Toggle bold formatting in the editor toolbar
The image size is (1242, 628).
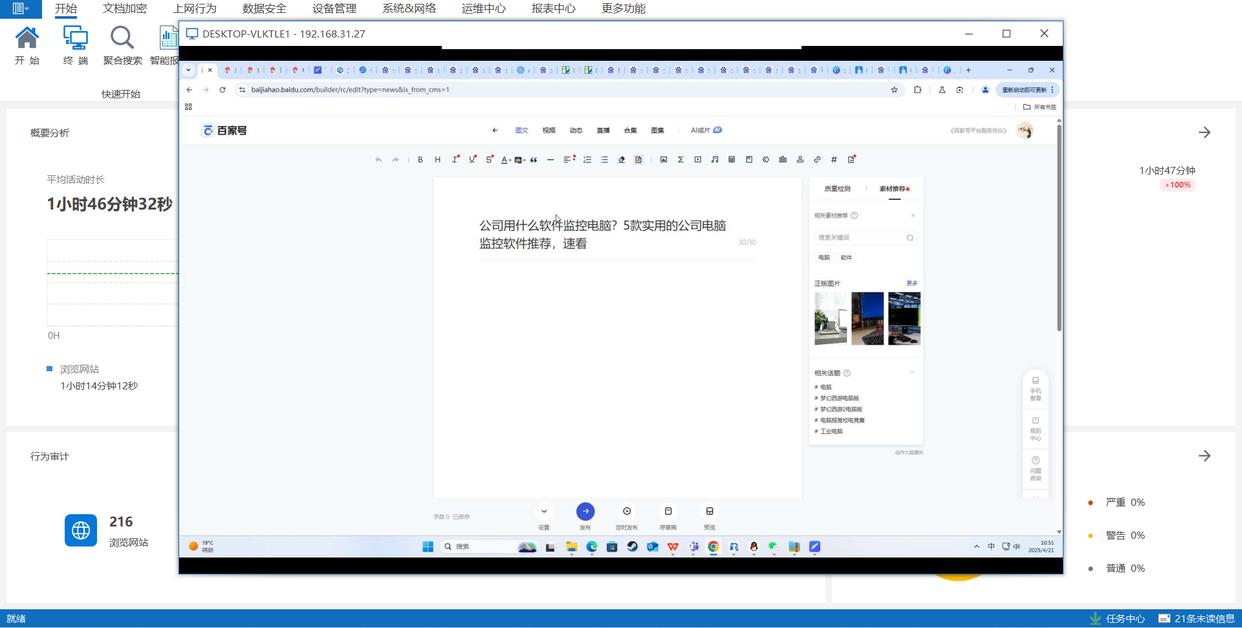tap(420, 160)
